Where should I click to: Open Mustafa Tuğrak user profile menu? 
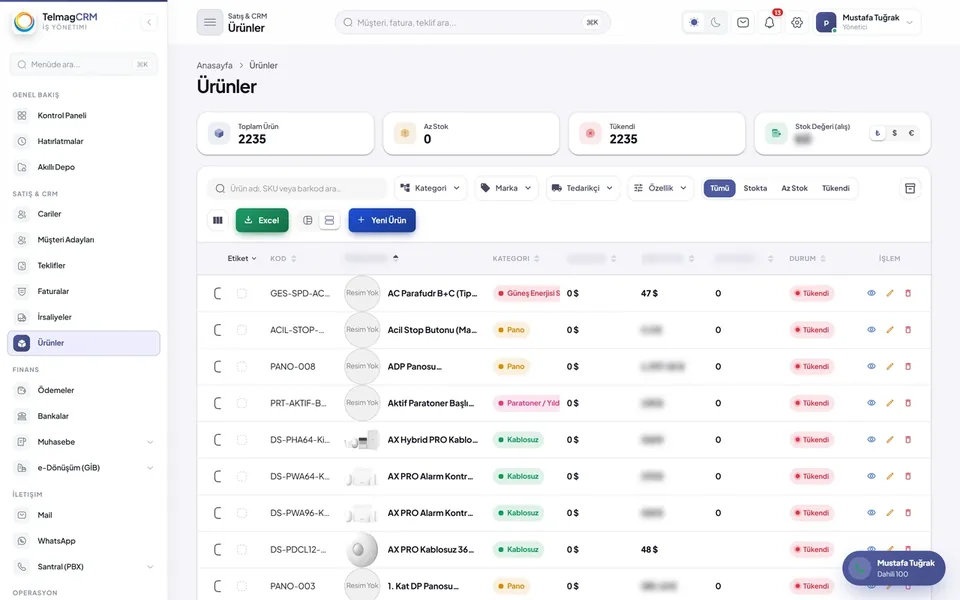click(867, 23)
